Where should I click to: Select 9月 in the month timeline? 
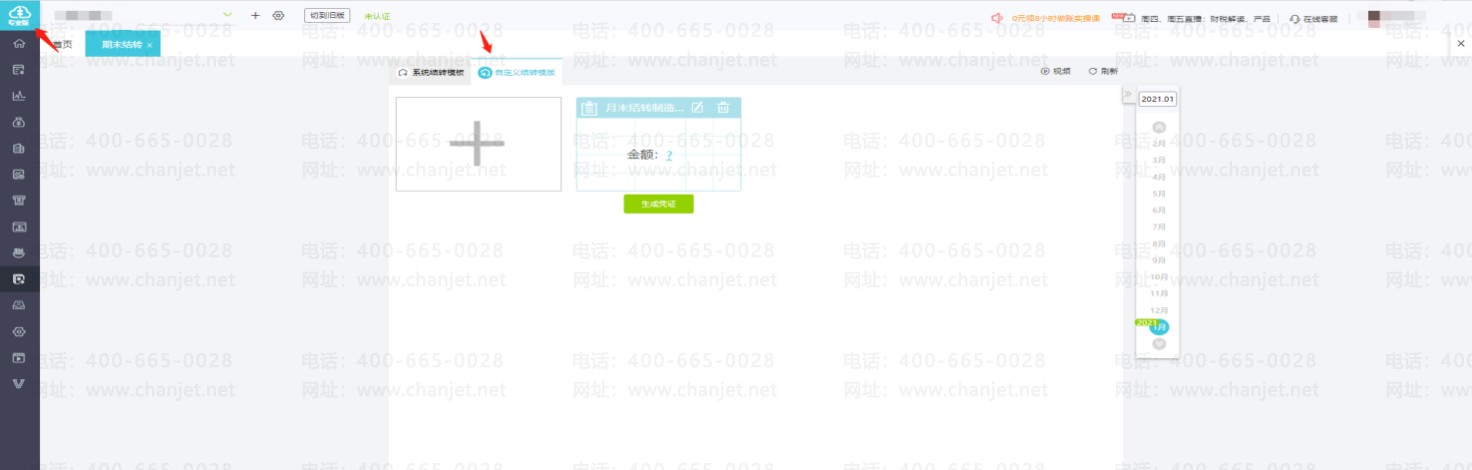click(x=1159, y=260)
